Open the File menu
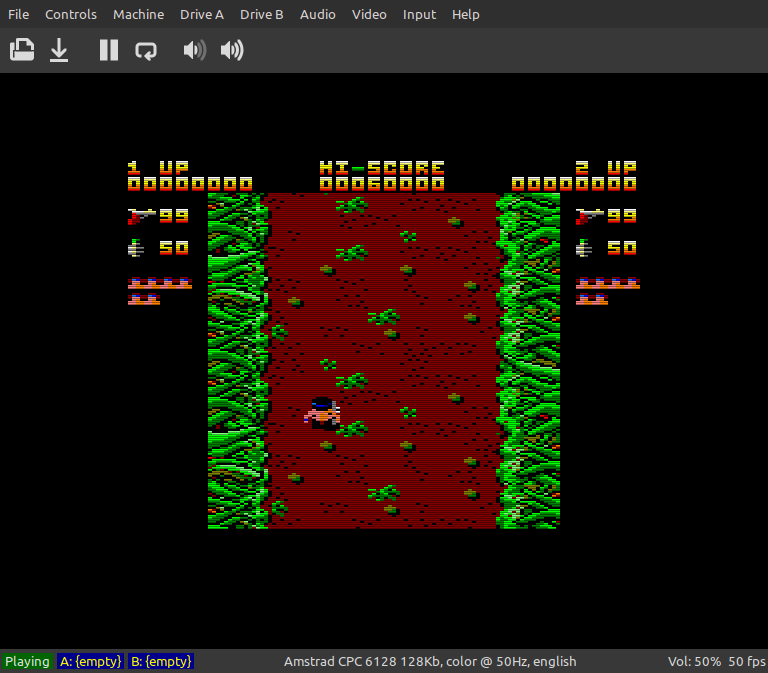 click(x=19, y=15)
